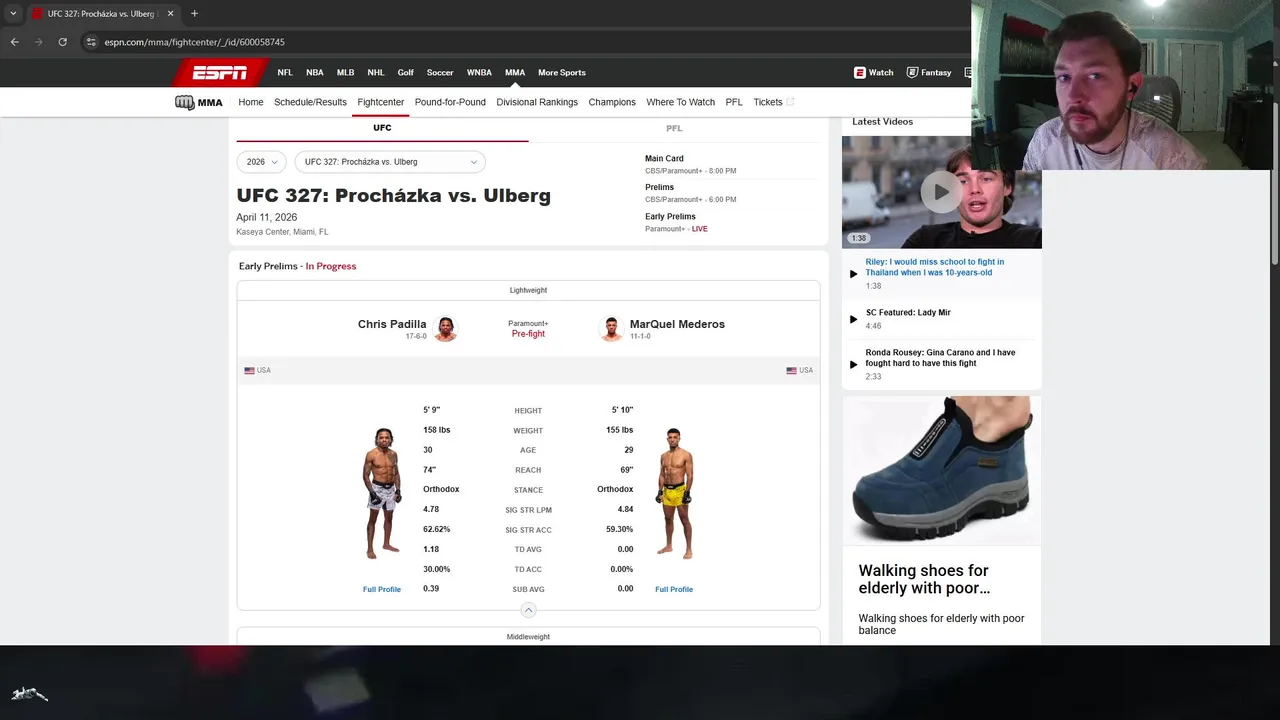This screenshot has height=720, width=1280.
Task: Open the 2026 year dropdown
Action: [262, 162]
